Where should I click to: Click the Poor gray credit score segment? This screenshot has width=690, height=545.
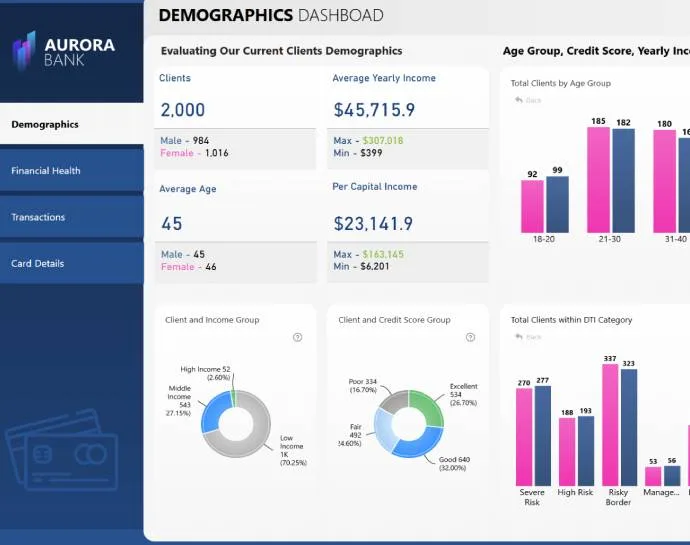[x=396, y=400]
